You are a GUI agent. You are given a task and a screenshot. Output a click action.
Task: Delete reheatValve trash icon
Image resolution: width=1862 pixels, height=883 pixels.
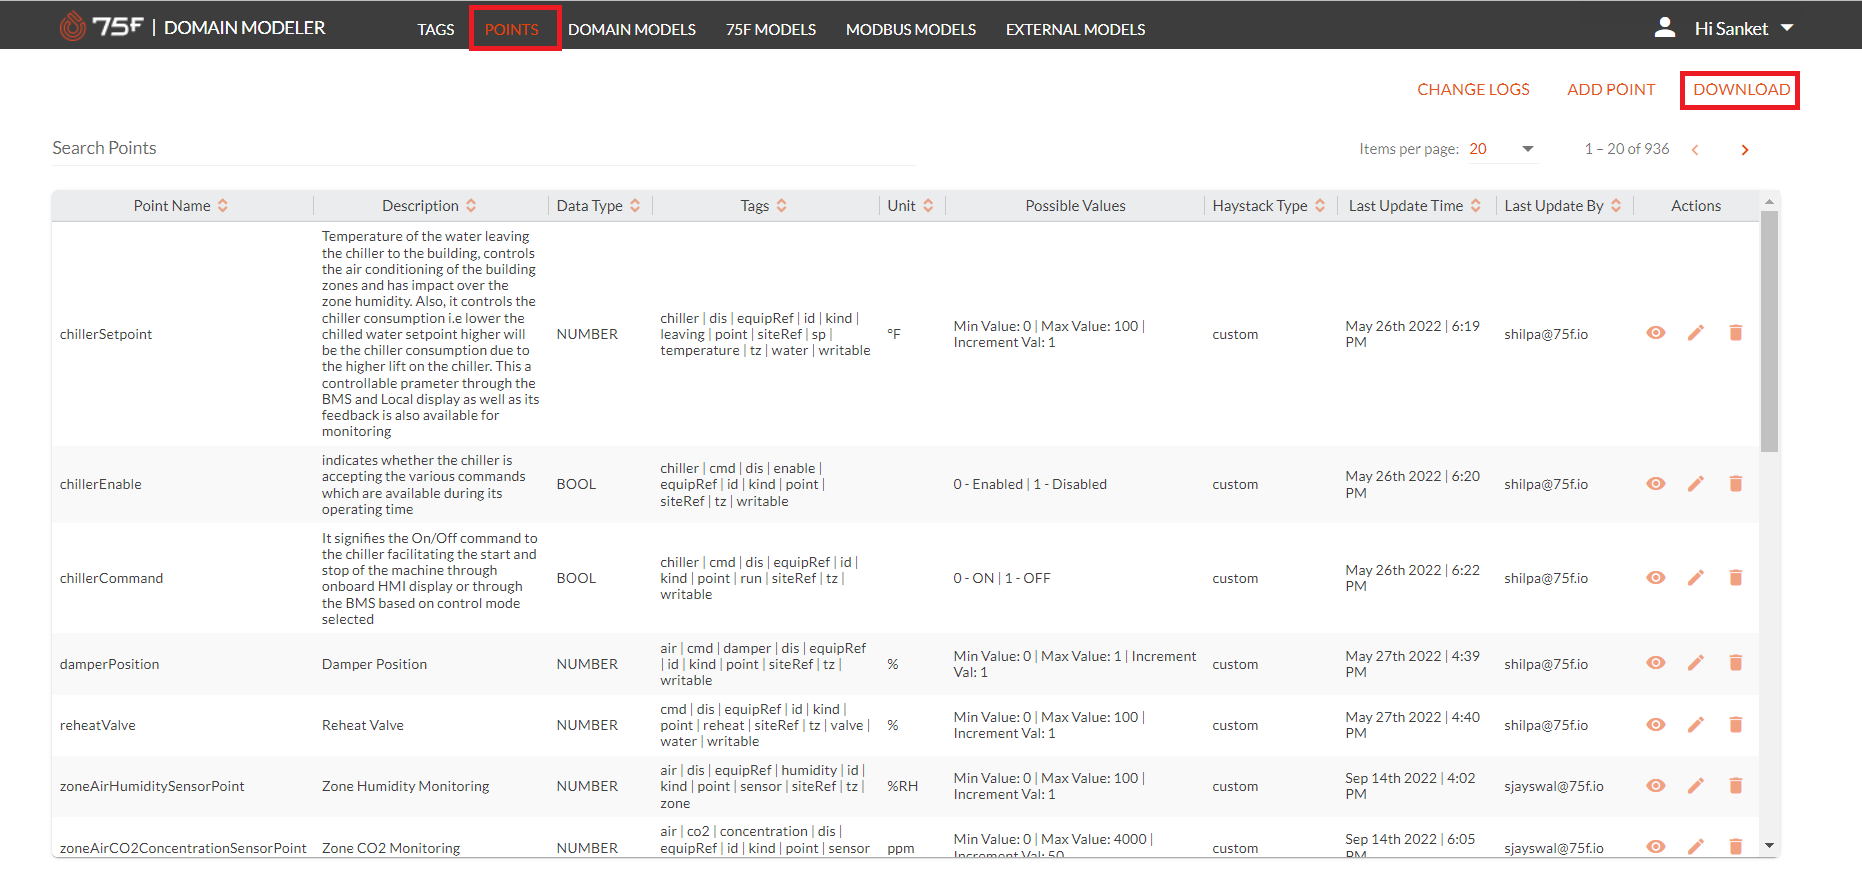[1736, 725]
